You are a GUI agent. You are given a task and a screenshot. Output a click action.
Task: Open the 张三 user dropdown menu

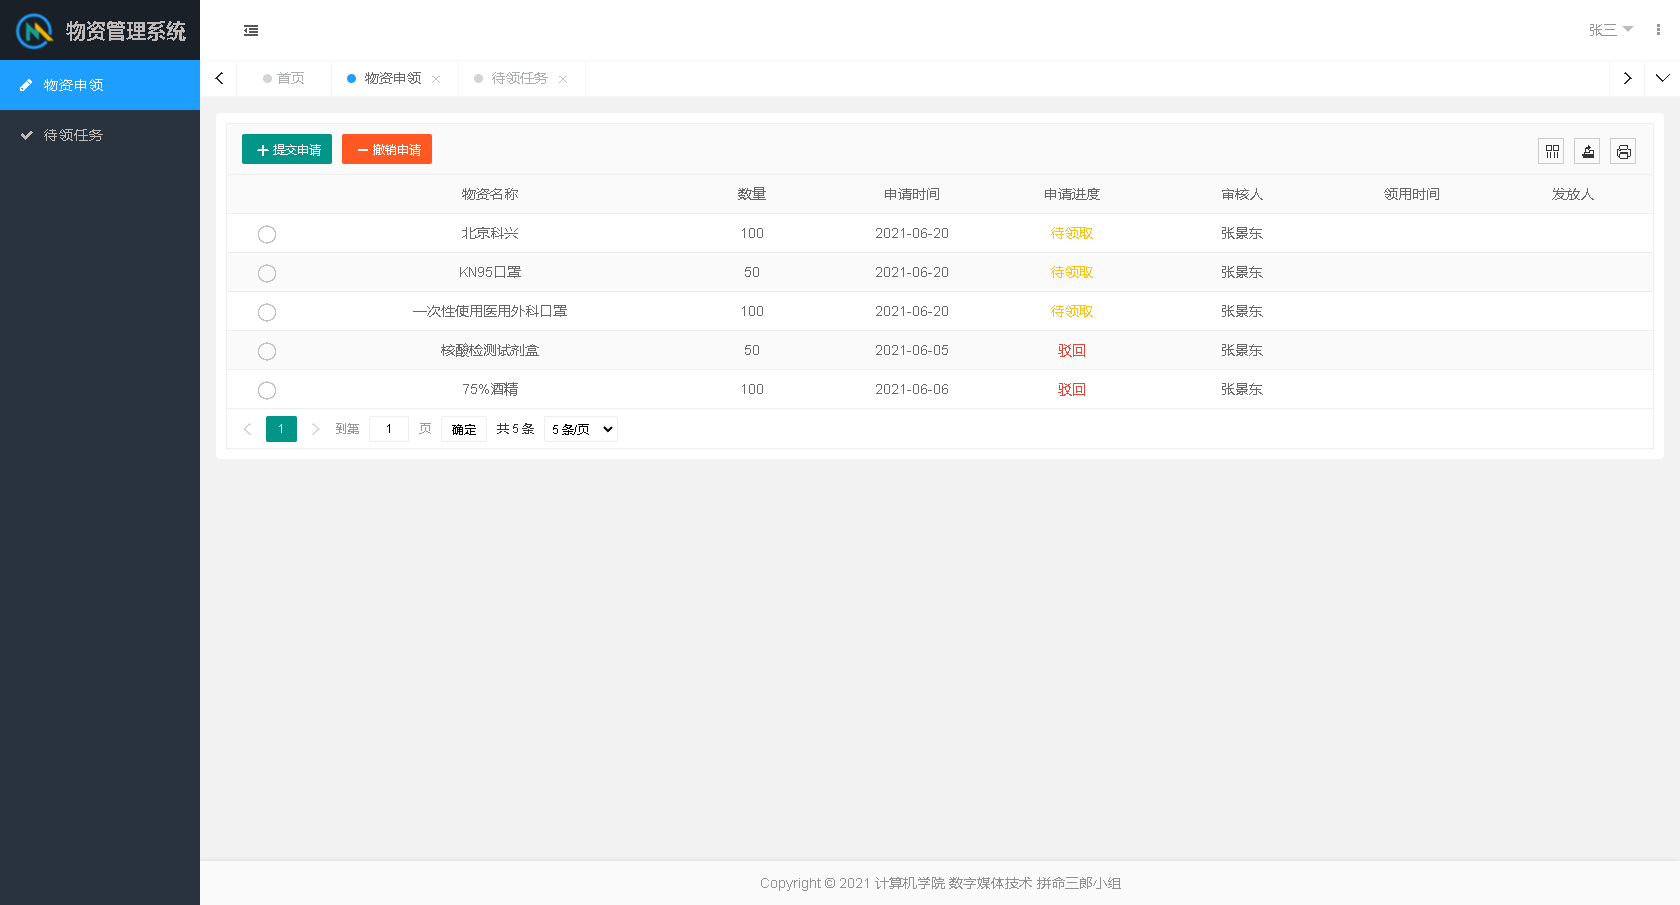tap(1609, 30)
